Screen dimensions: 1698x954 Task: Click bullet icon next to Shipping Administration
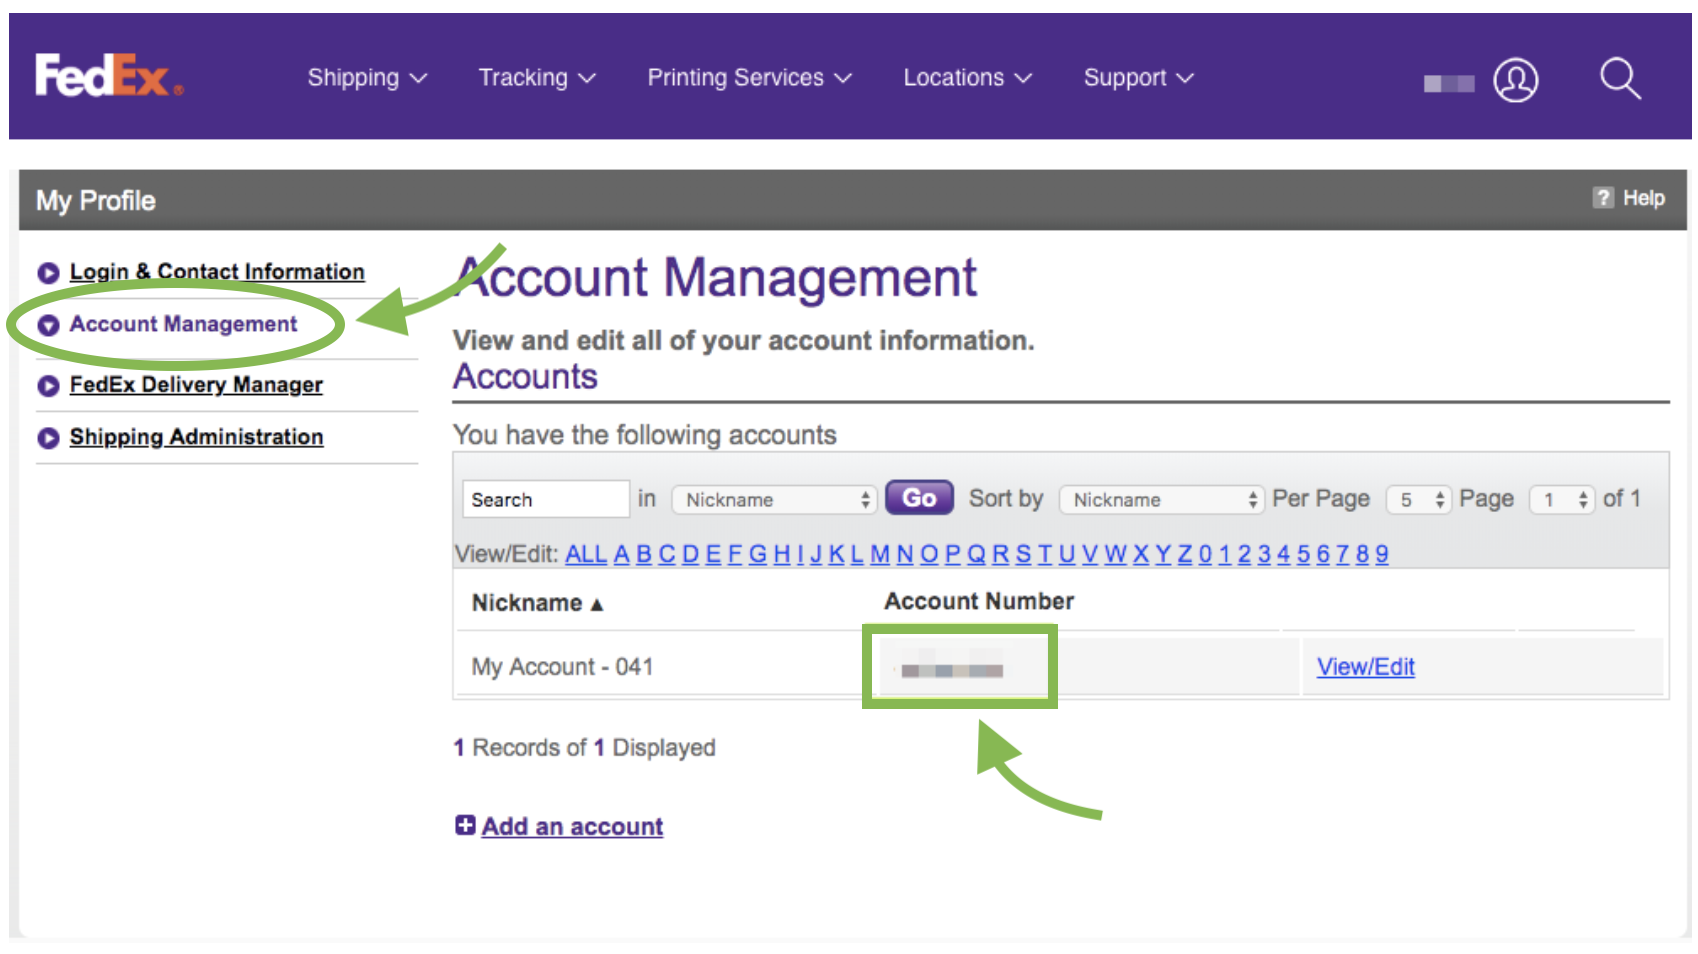[x=48, y=438]
